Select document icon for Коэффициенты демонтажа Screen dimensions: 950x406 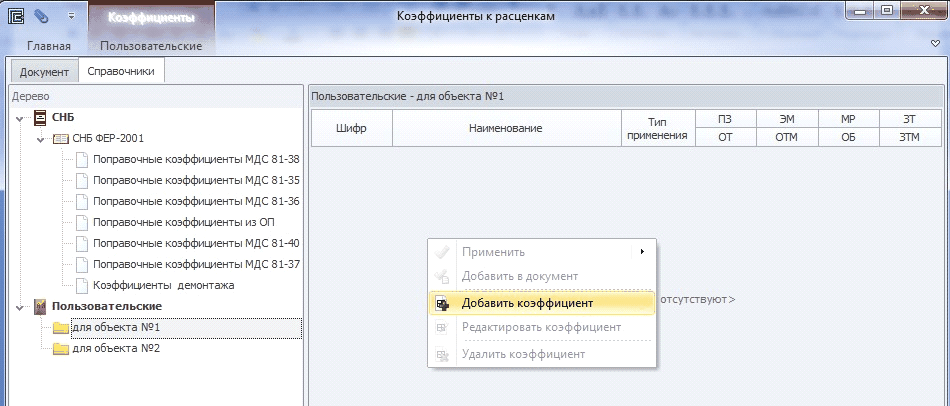click(82, 285)
